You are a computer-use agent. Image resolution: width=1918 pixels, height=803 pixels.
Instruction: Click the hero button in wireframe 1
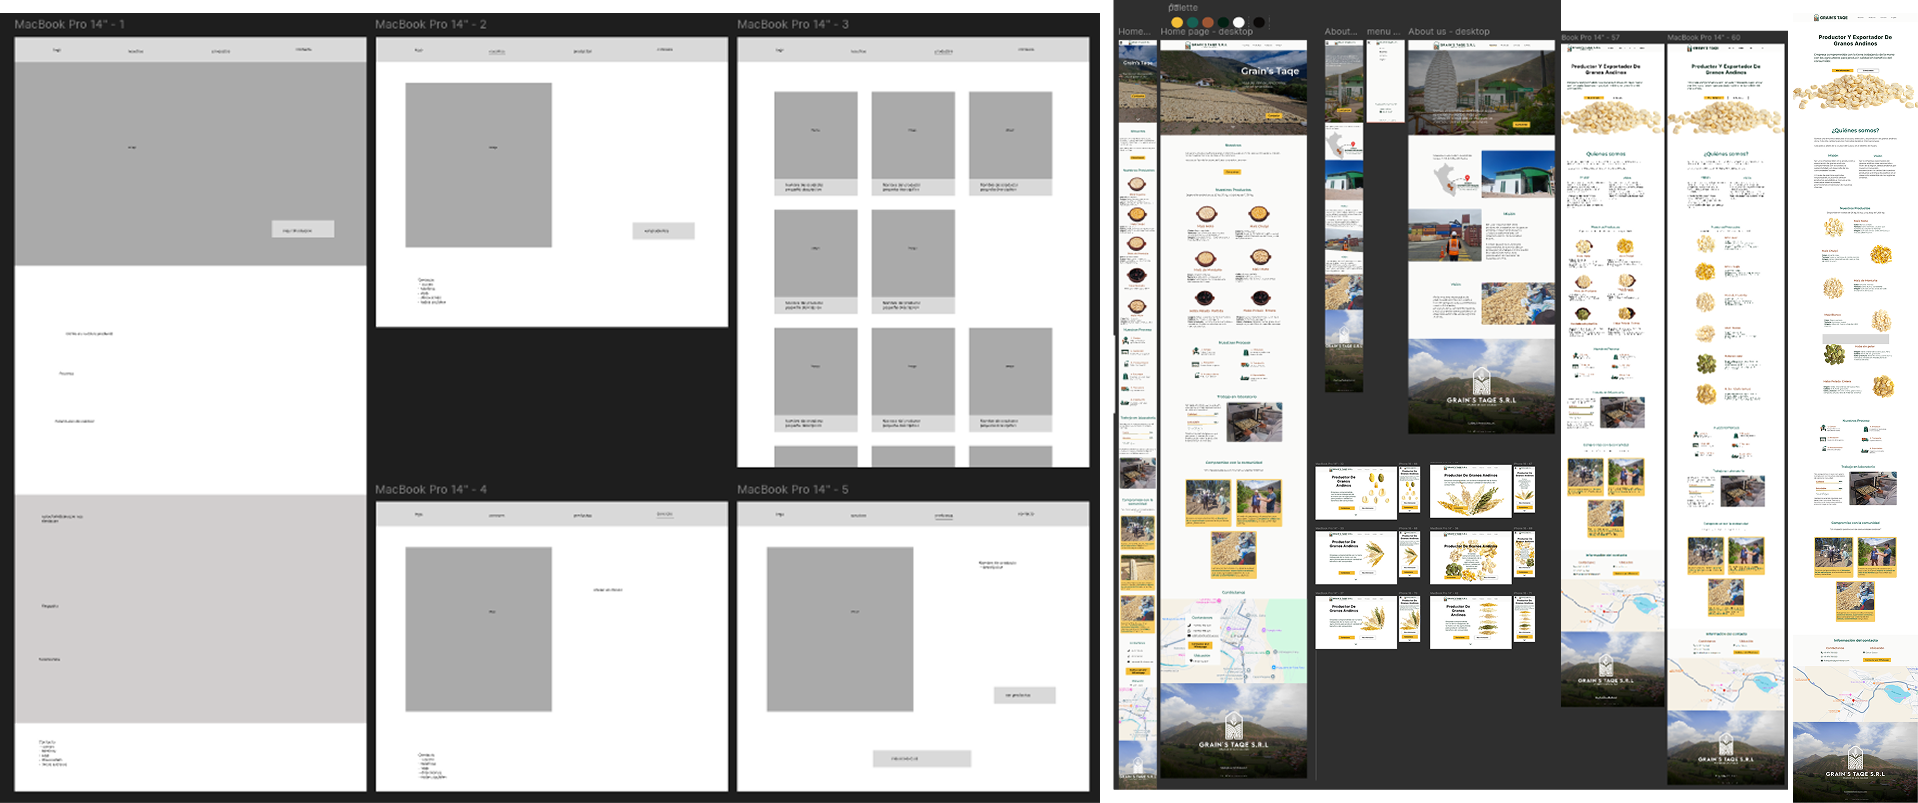coord(303,230)
